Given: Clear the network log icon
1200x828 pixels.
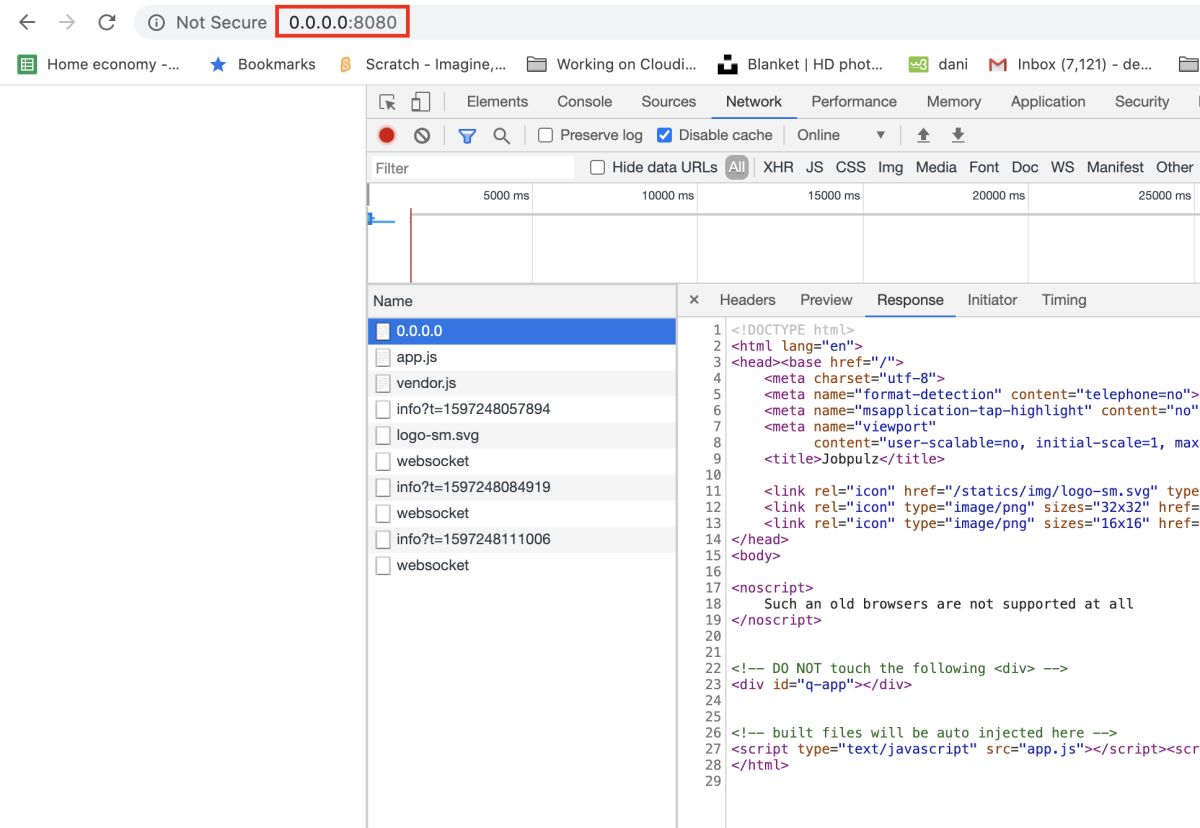Looking at the screenshot, I should click(x=422, y=135).
